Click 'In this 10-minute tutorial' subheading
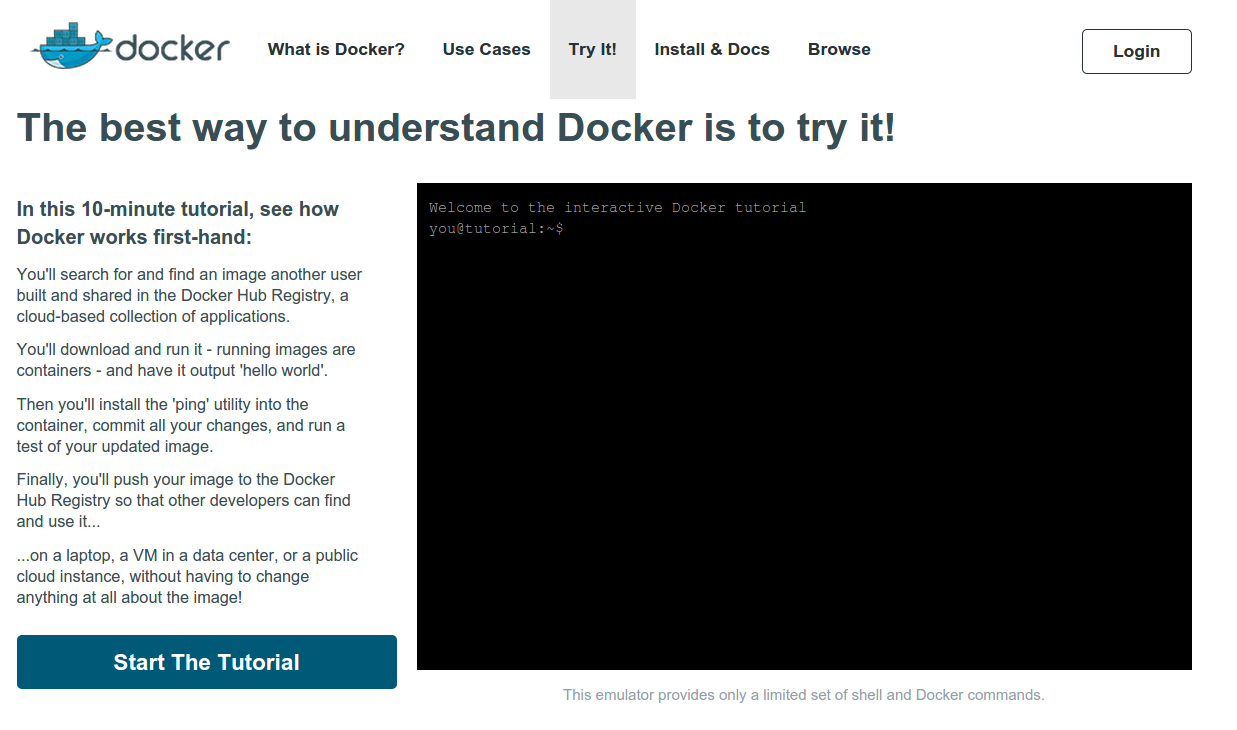The width and height of the screenshot is (1237, 730). [178, 223]
